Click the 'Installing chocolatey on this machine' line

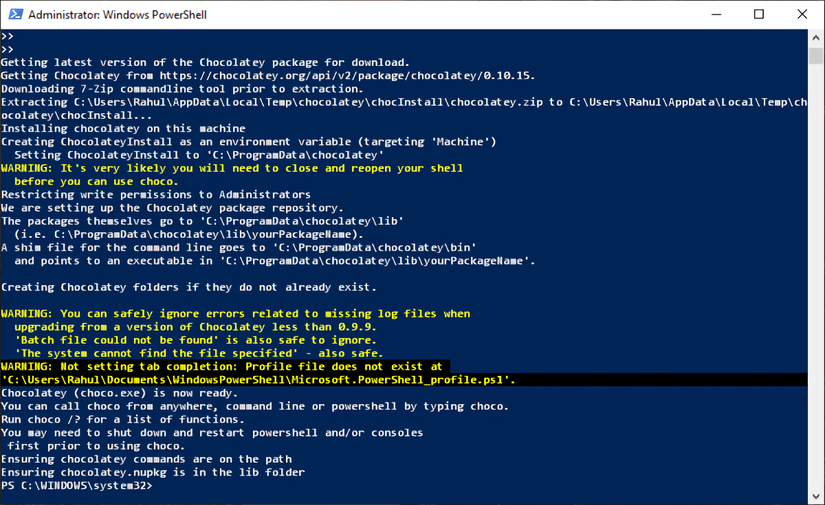(x=123, y=128)
